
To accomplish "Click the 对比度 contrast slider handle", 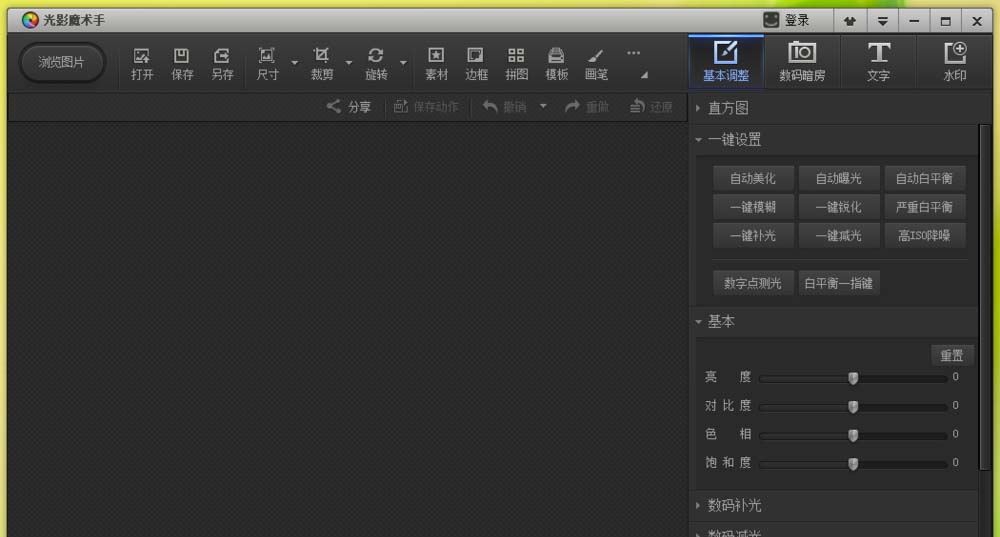I will click(853, 406).
